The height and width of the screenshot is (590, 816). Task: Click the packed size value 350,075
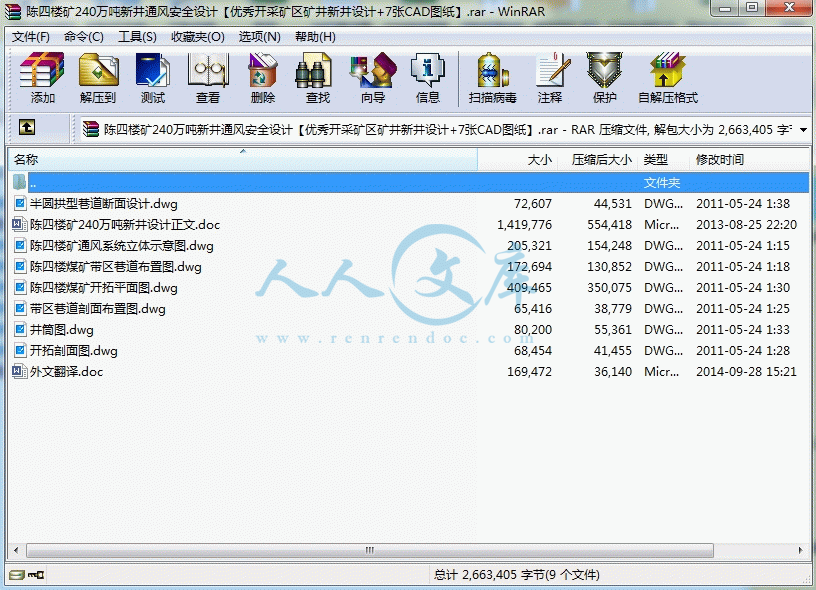pos(609,287)
